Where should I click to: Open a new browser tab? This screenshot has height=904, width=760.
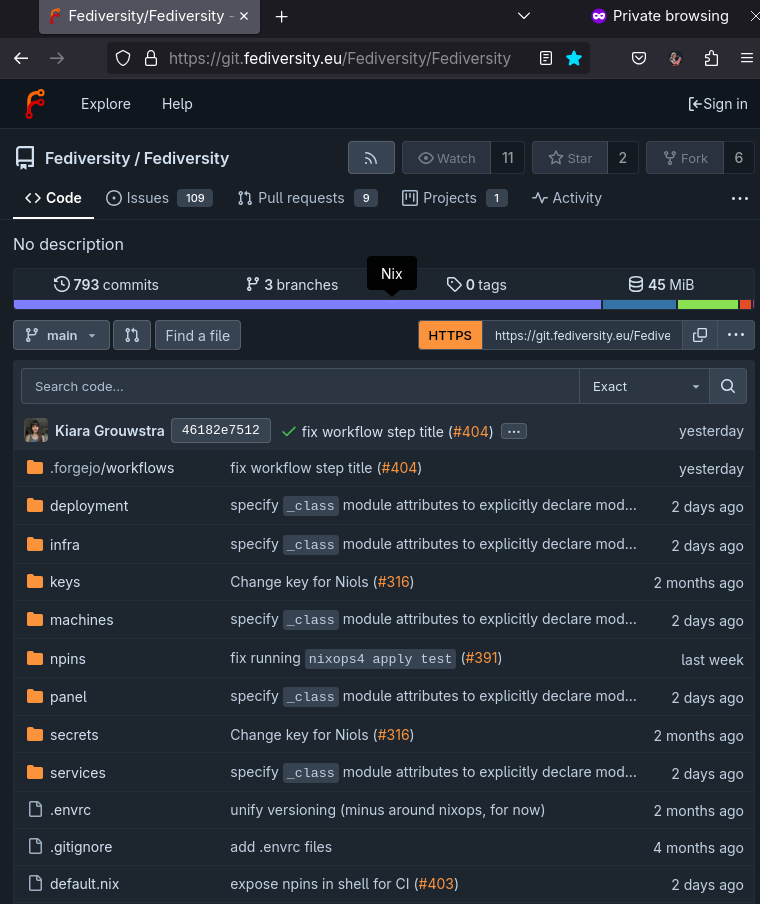pos(281,17)
